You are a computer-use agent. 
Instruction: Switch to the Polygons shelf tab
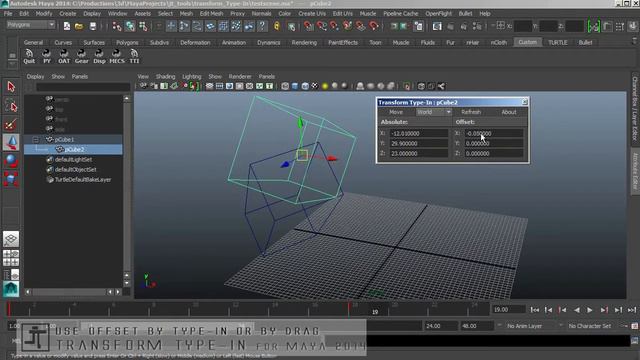click(127, 42)
